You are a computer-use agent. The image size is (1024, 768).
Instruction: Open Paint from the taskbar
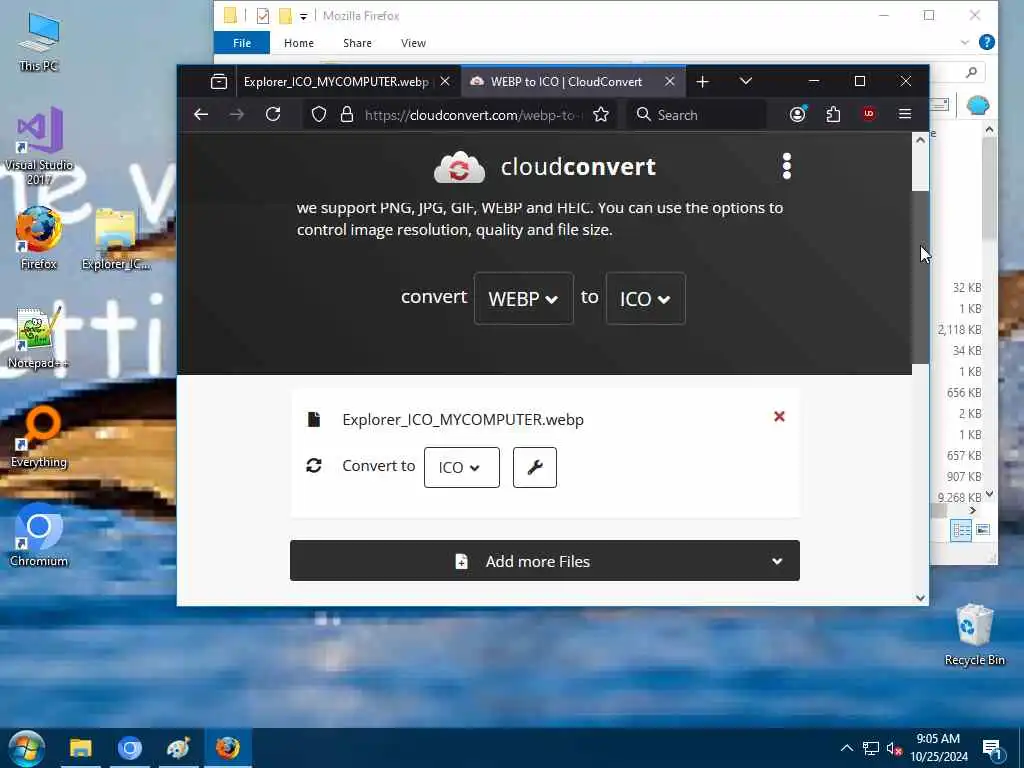click(178, 748)
